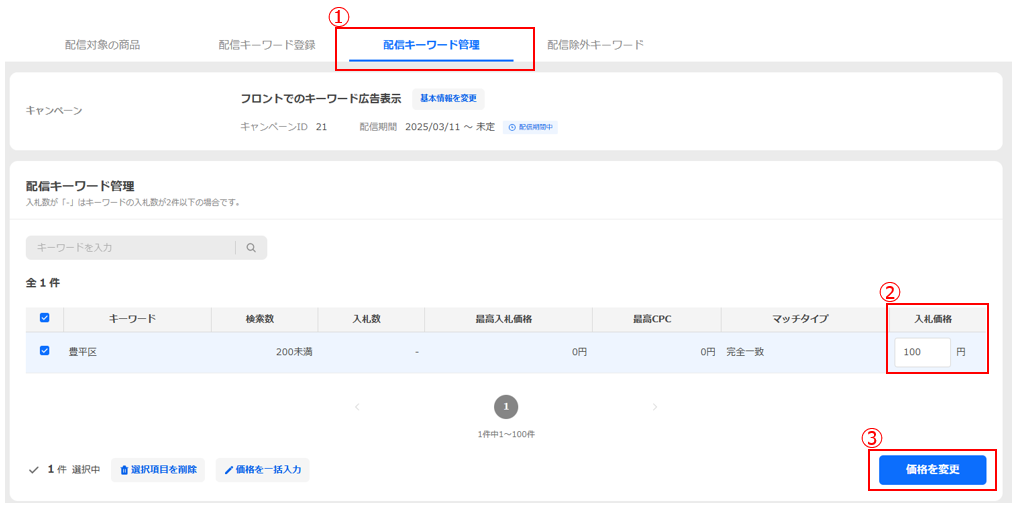Click the 入札価格 field showing 100
Screen dimensions: 1012x505
click(921, 352)
